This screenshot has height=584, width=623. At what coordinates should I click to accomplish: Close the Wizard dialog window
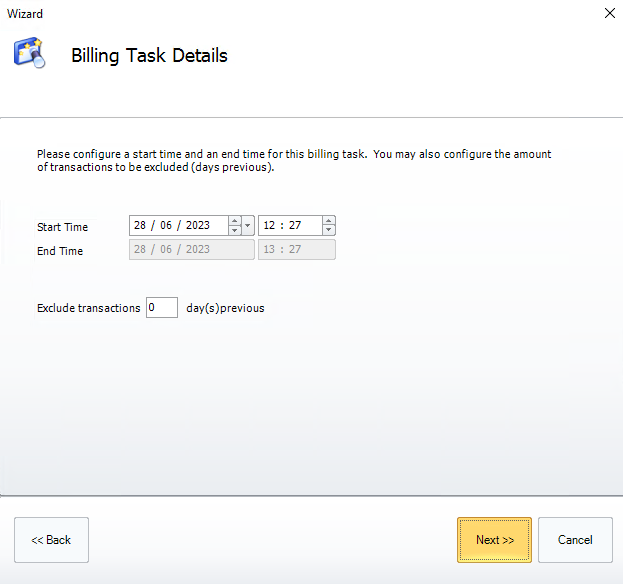(x=609, y=14)
